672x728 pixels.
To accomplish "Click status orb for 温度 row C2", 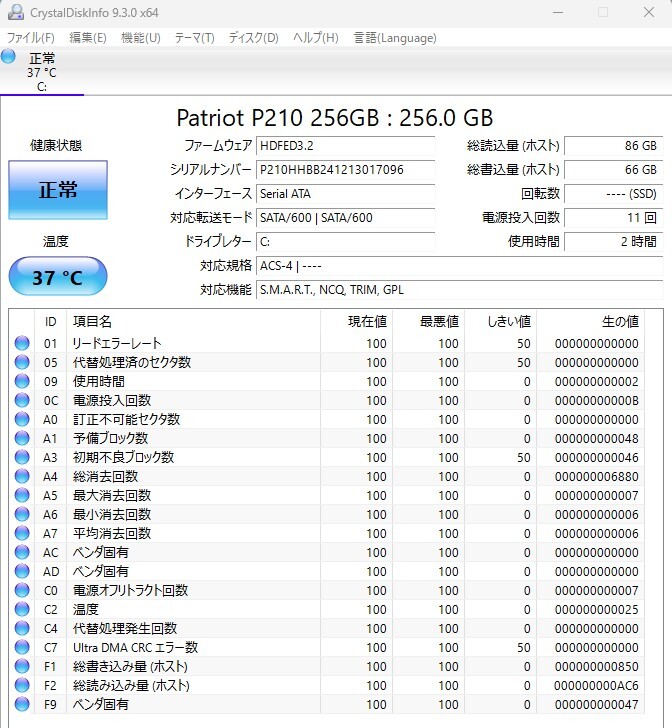I will point(22,609).
